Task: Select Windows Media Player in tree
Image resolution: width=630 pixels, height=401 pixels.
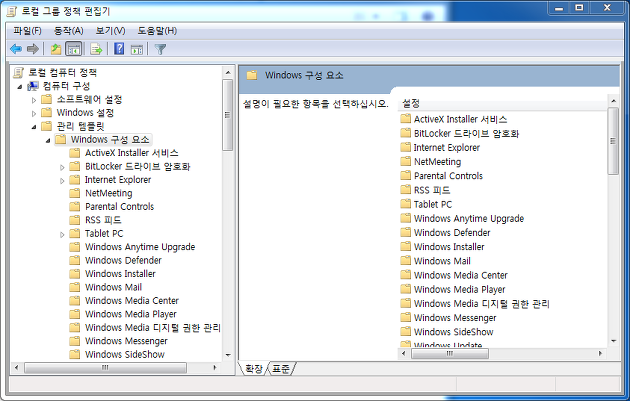Action: pos(131,314)
